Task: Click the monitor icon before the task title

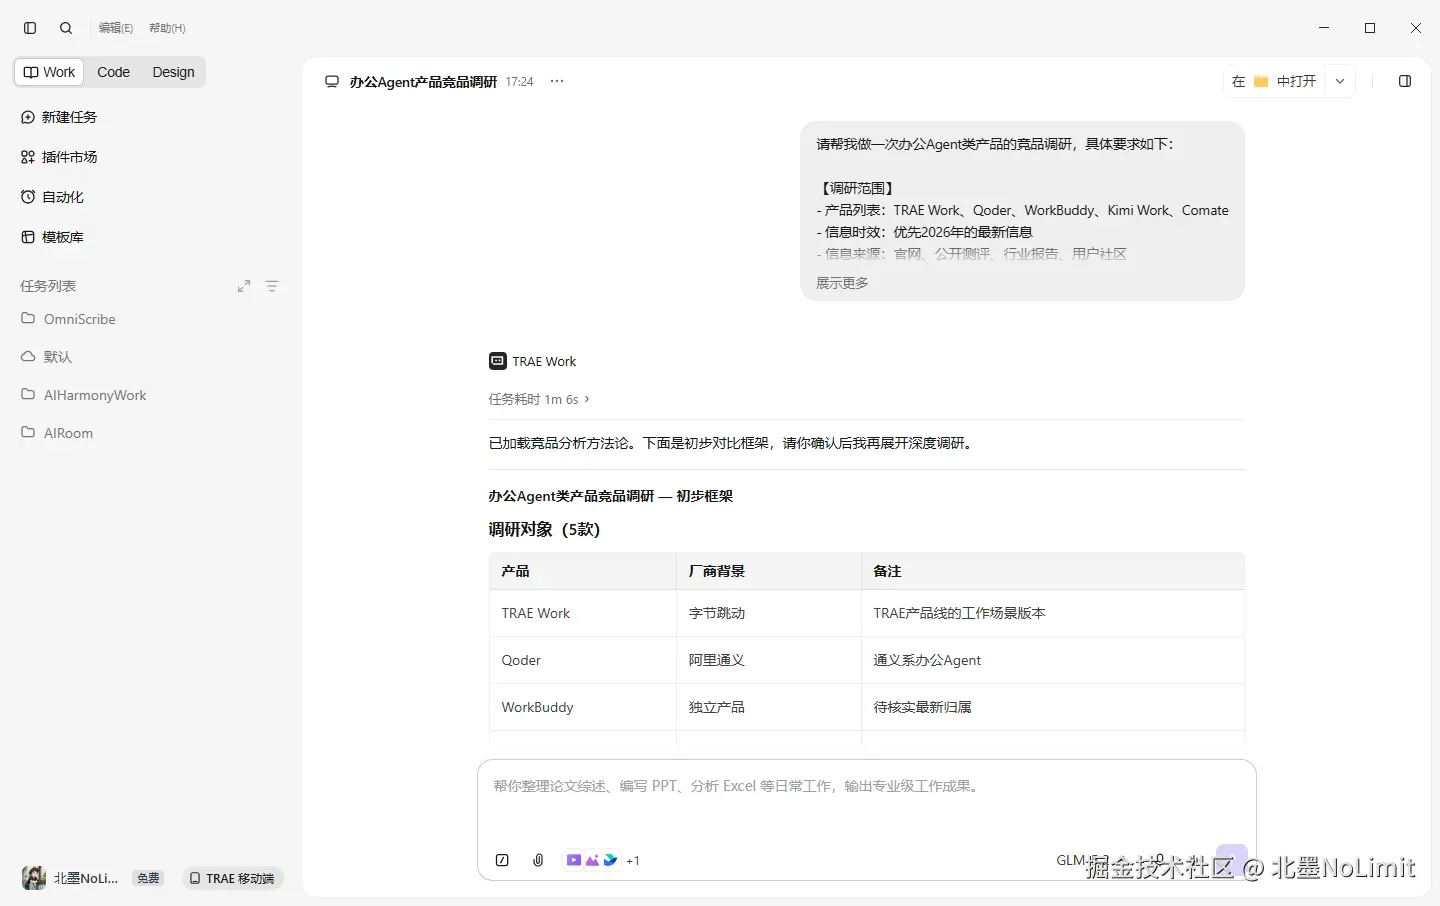Action: 332,82
